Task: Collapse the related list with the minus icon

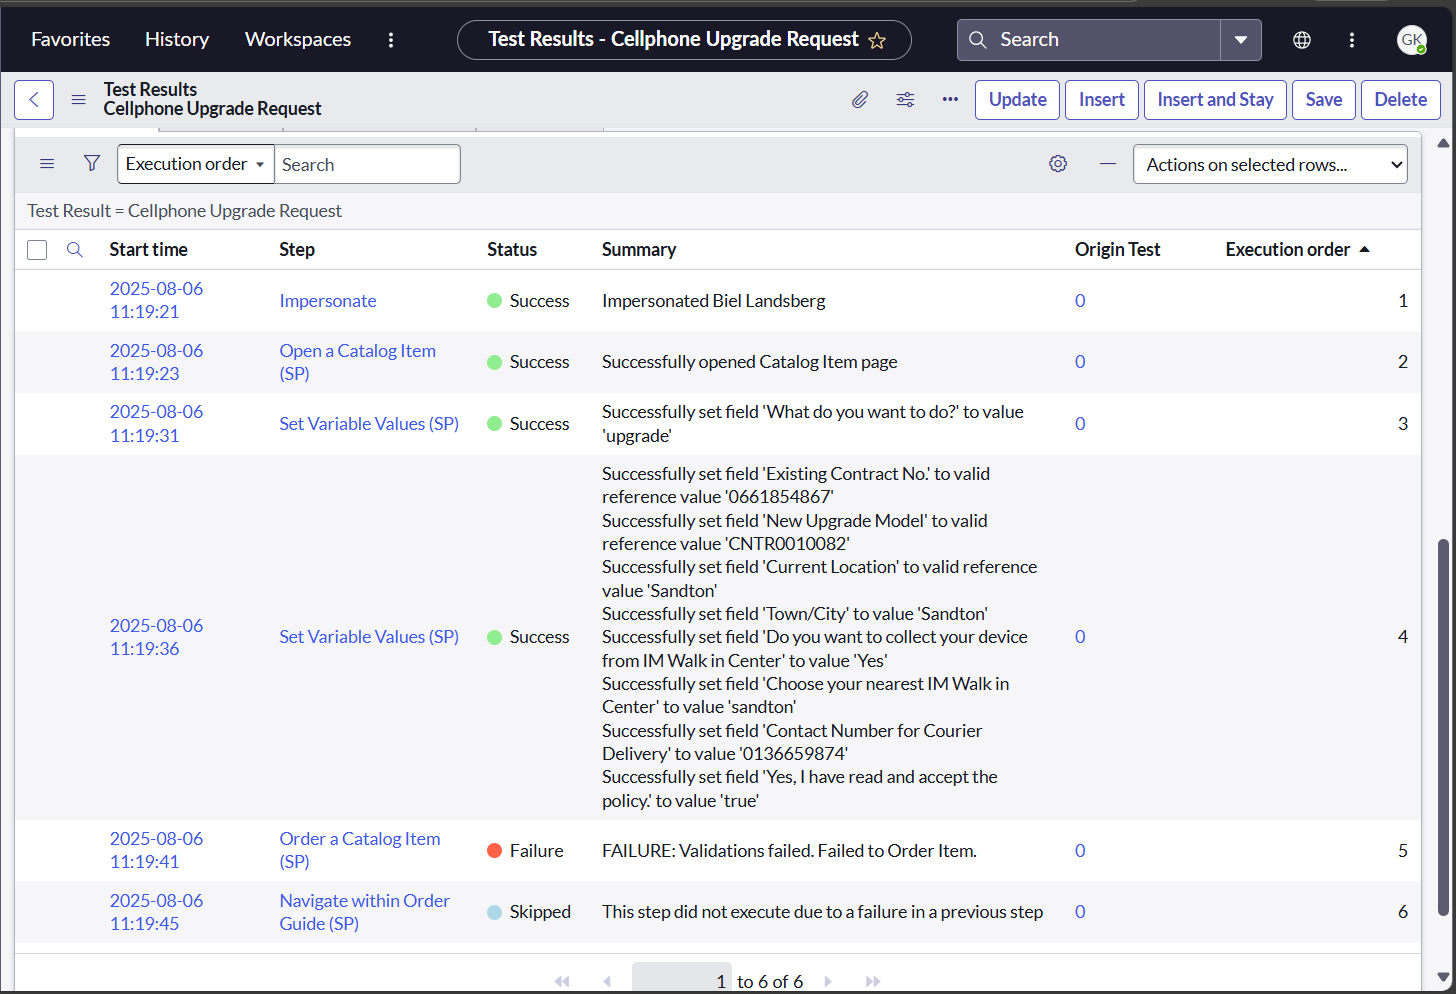Action: click(1107, 164)
